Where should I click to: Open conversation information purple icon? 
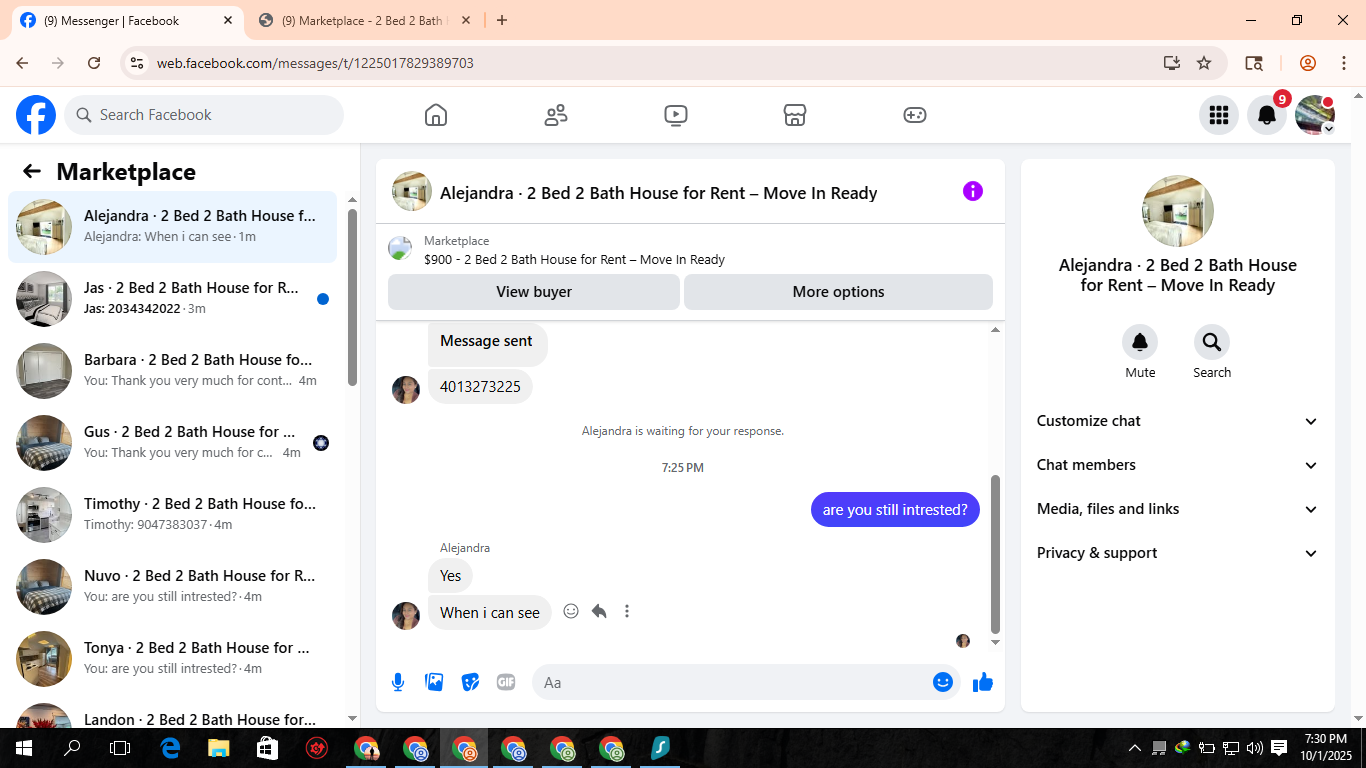[x=973, y=191]
